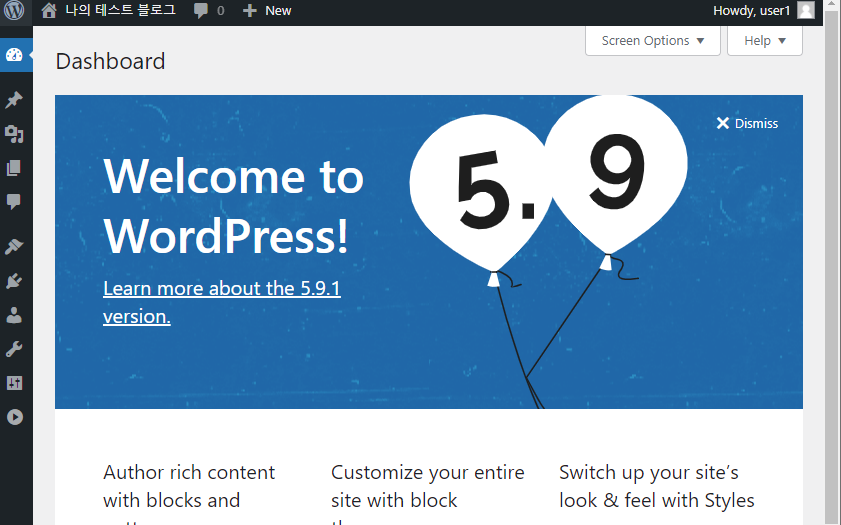Expand Screen Options panel

[653, 41]
